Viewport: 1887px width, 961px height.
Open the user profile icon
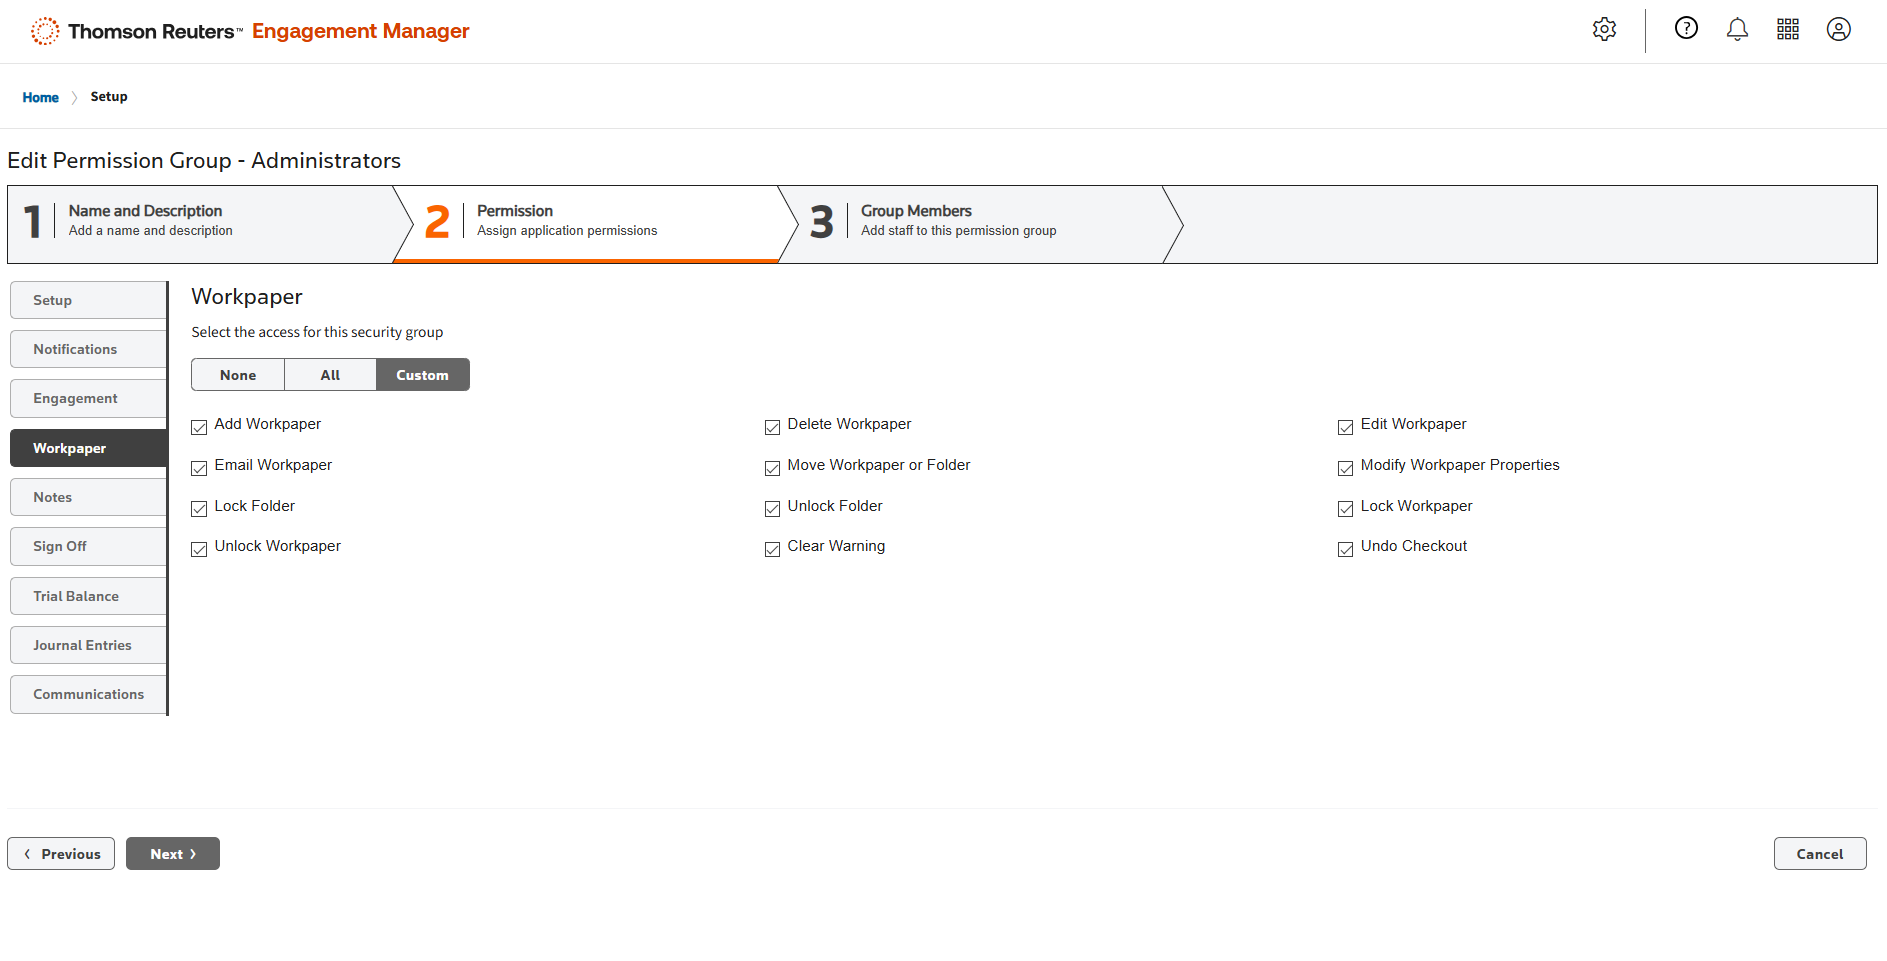1838,30
